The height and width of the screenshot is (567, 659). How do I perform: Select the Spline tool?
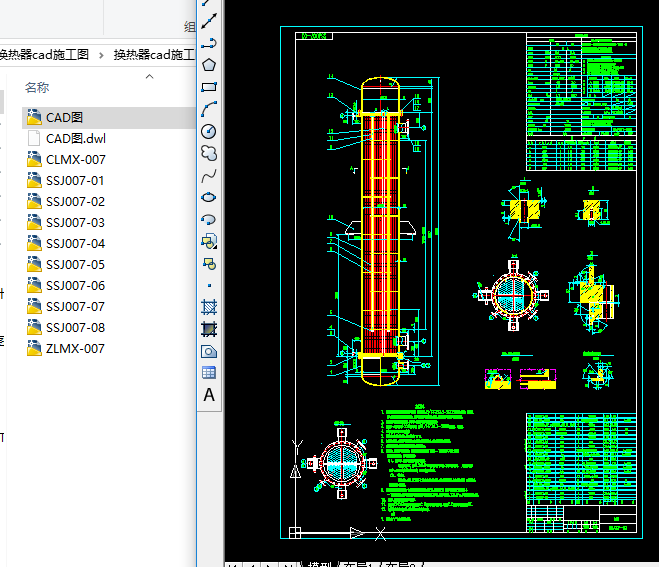(x=209, y=176)
